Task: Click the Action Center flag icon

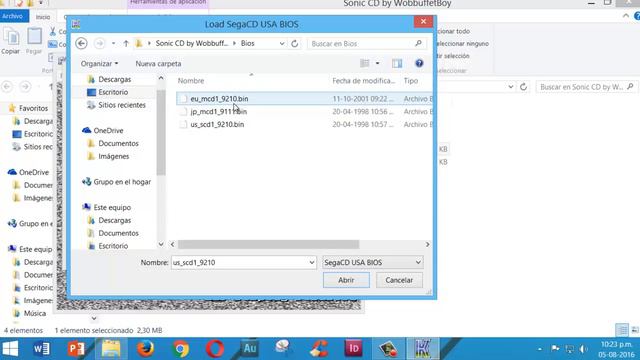Action: pyautogui.click(x=555, y=349)
